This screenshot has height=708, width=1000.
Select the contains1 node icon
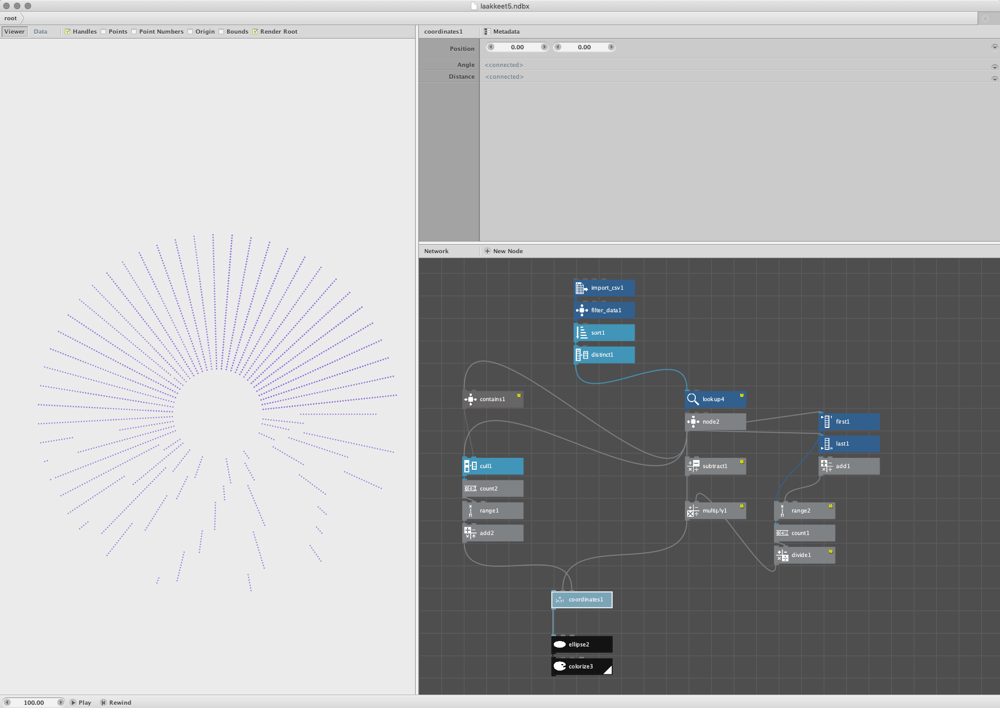tap(470, 399)
